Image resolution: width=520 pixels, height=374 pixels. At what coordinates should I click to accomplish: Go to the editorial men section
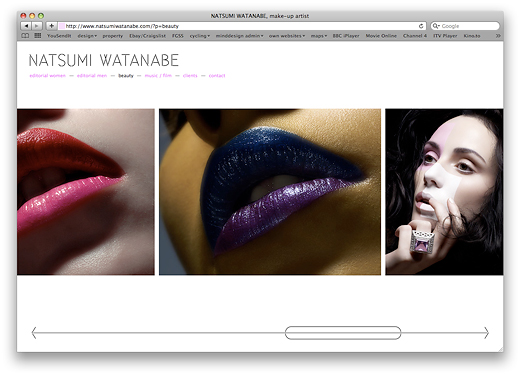click(92, 76)
